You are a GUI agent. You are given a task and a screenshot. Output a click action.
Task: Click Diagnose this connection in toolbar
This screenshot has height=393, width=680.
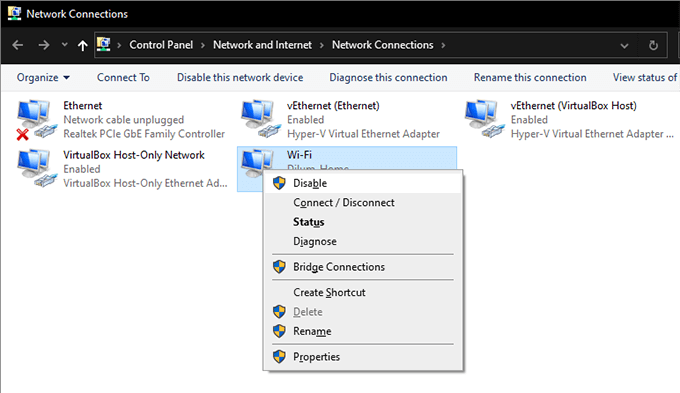point(388,78)
